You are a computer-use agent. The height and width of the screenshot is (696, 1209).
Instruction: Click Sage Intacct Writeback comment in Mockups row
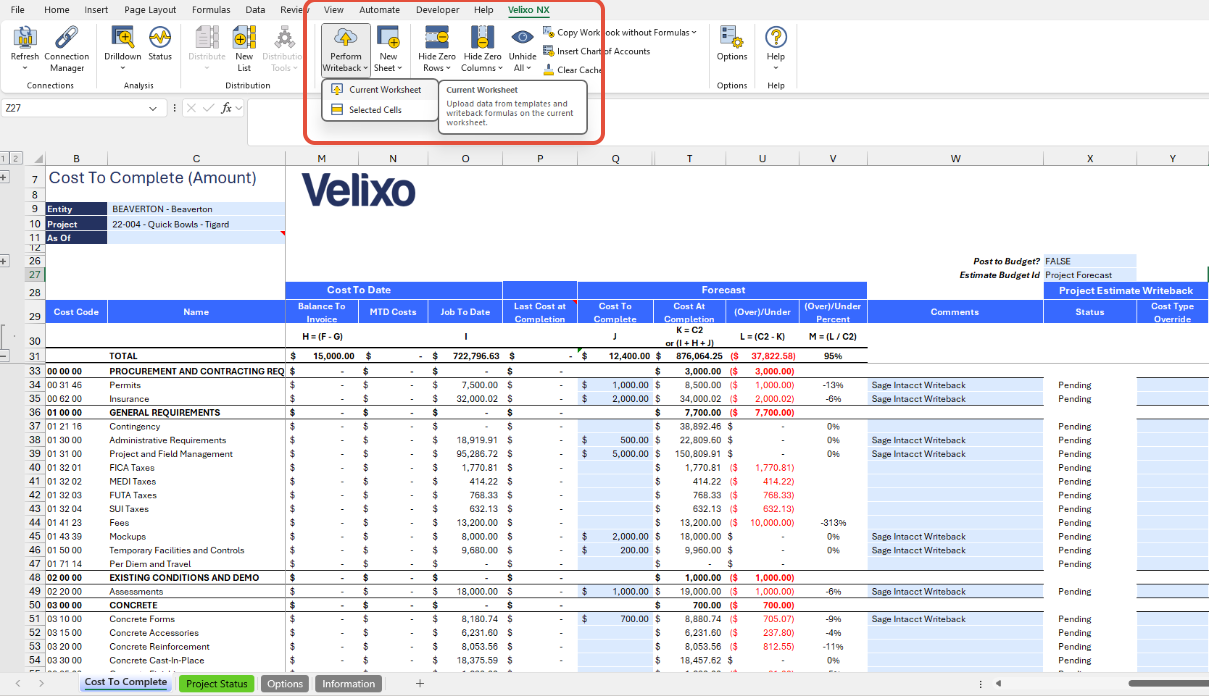click(955, 537)
